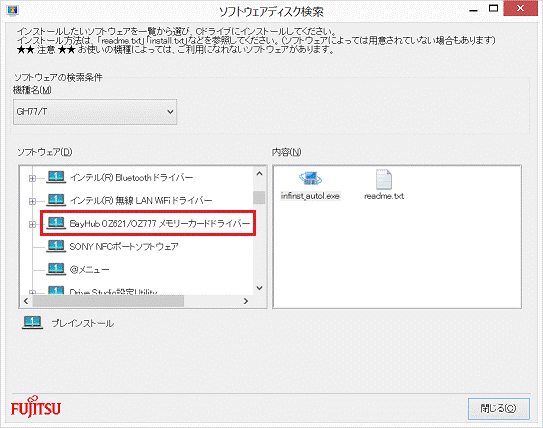
Task: Select the partially visible Drive Studio設定Utility entry
Action: tap(113, 292)
